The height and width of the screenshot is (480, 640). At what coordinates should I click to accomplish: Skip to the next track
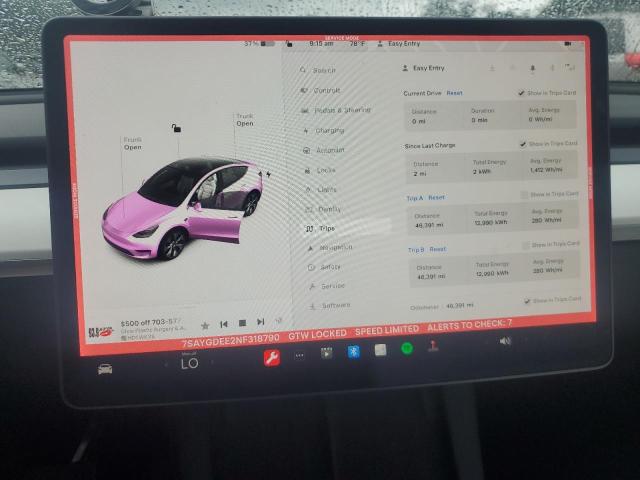260,322
